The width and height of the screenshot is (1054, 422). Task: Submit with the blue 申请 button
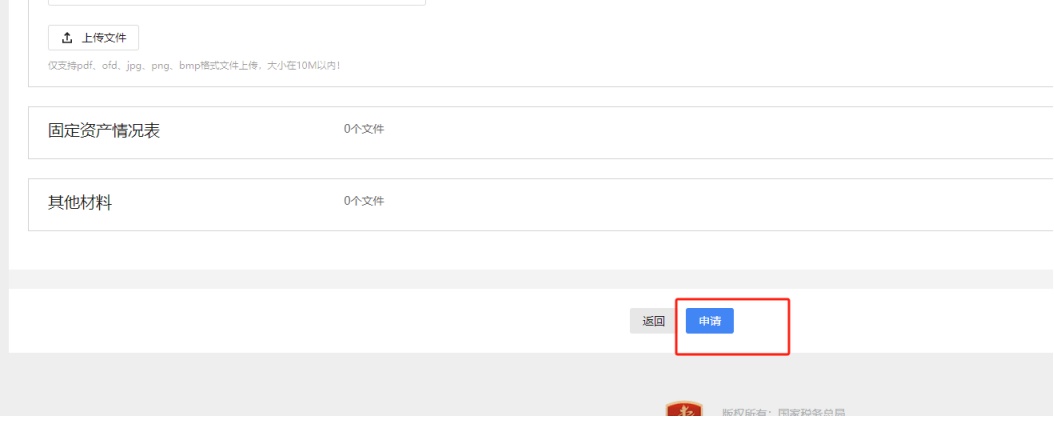pos(710,321)
